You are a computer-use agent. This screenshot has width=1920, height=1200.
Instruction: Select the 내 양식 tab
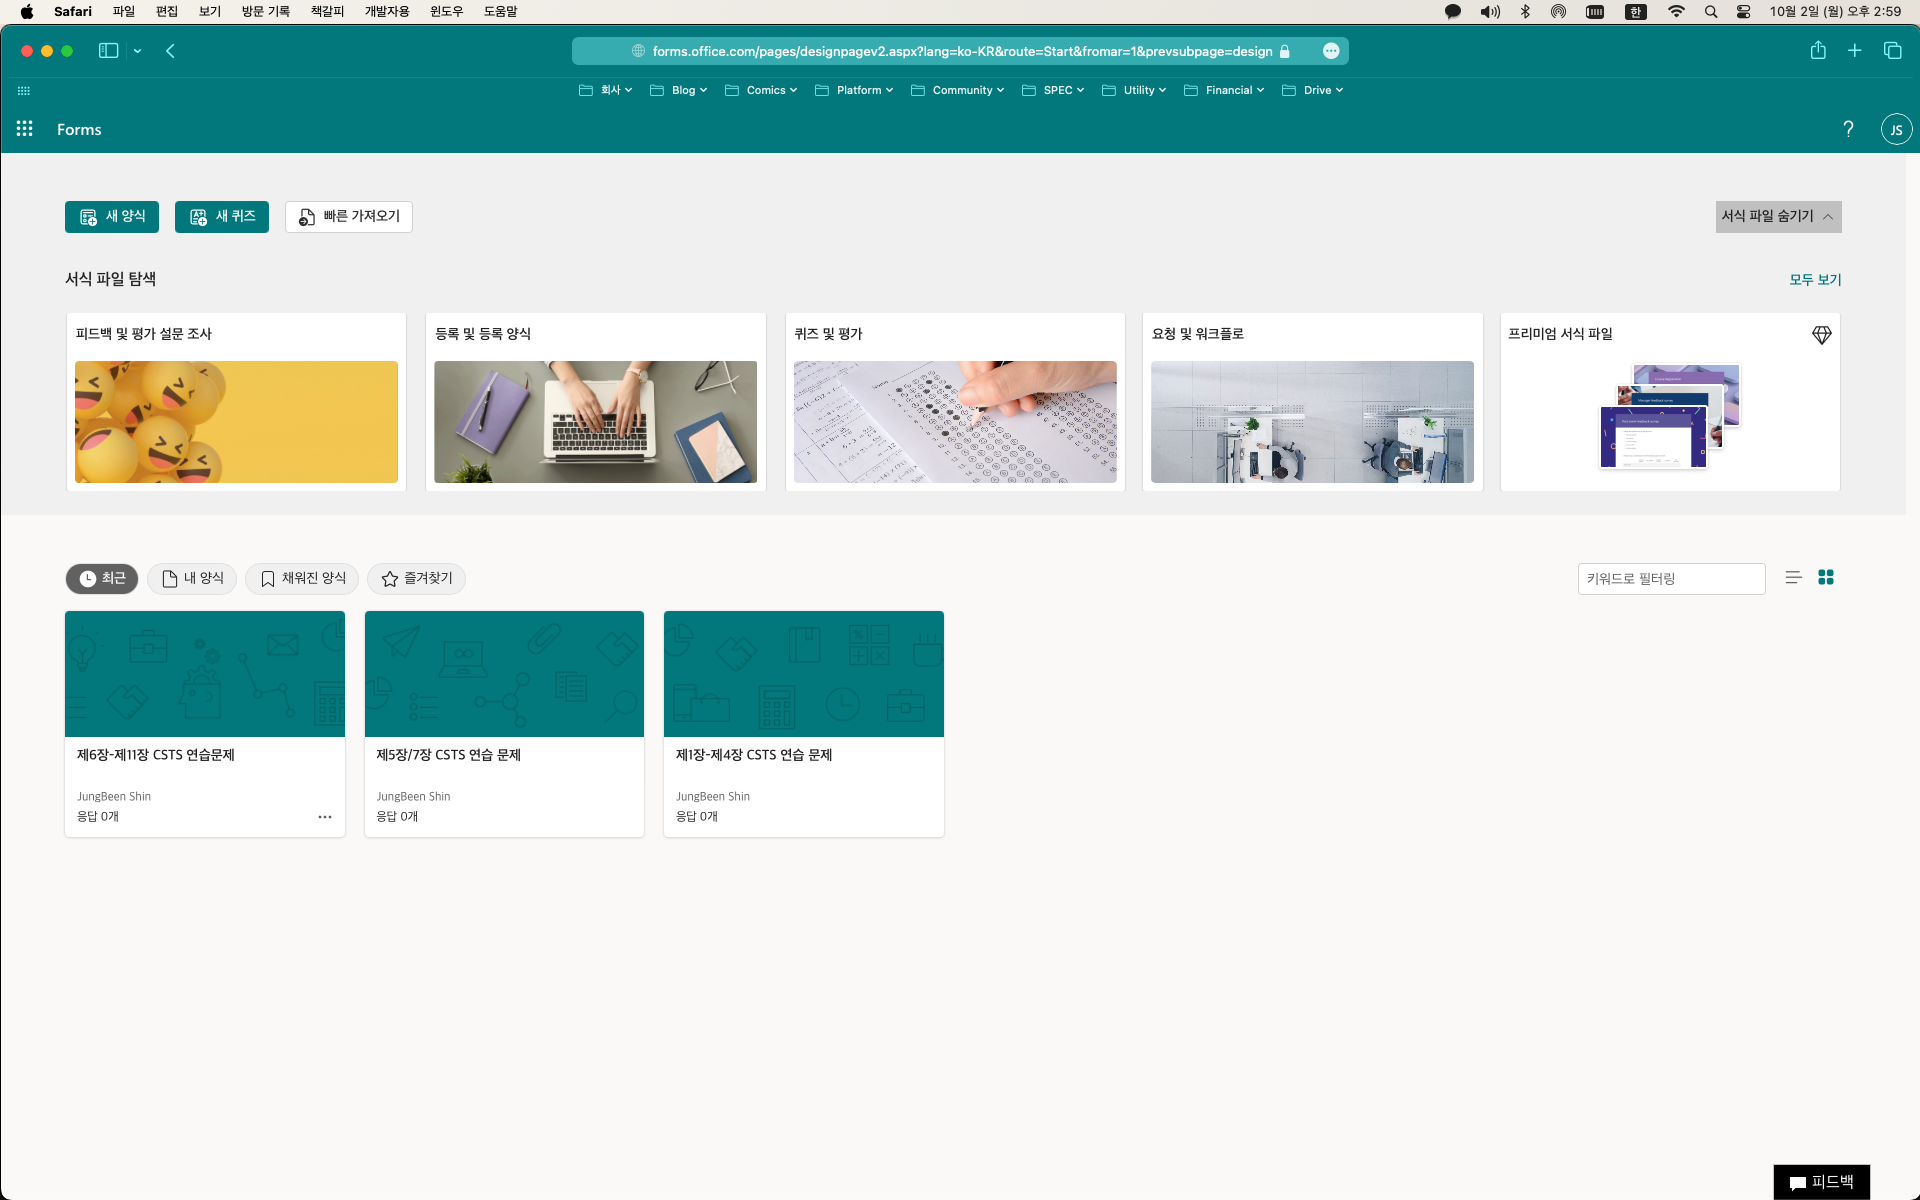tap(192, 579)
